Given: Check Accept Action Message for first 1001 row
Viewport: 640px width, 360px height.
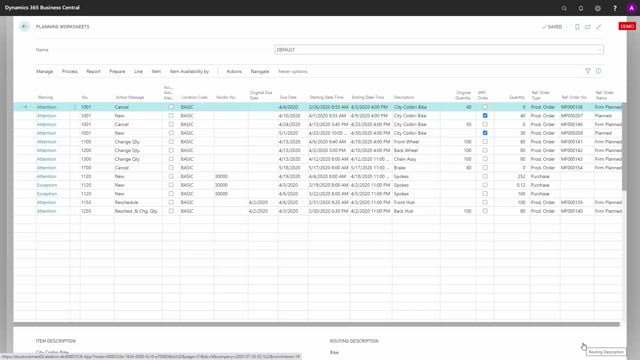Looking at the screenshot, I should click(171, 107).
